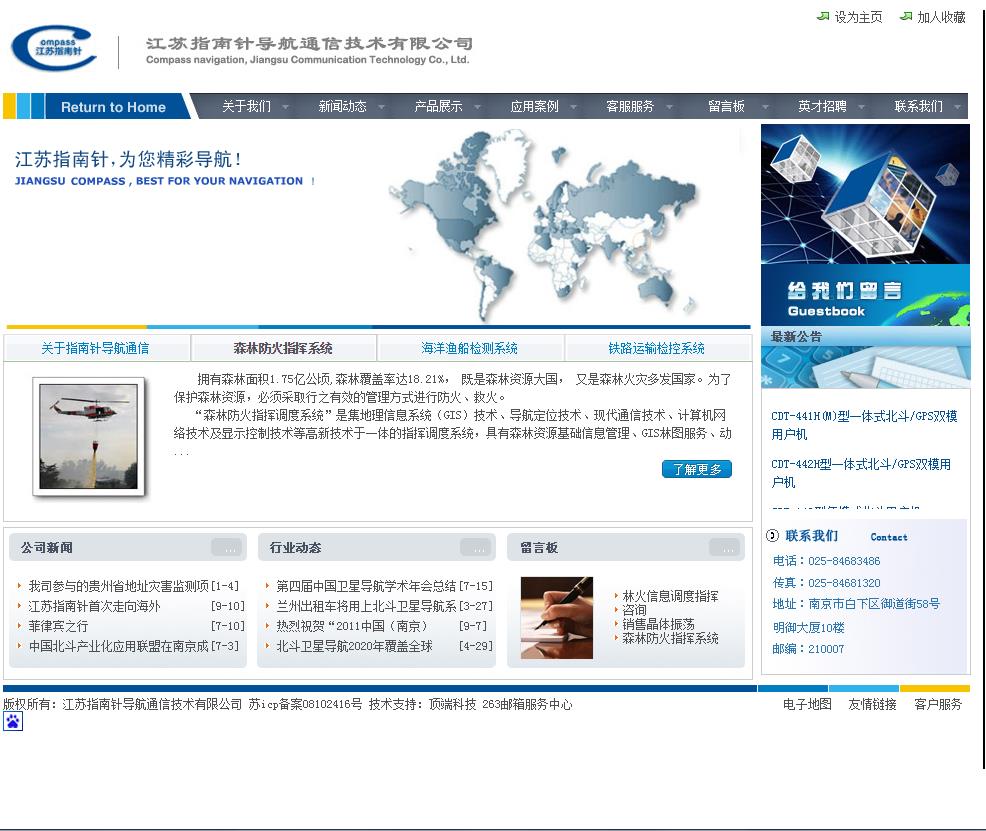Switch to the 海洋渔船检测系统 tab

tap(469, 348)
